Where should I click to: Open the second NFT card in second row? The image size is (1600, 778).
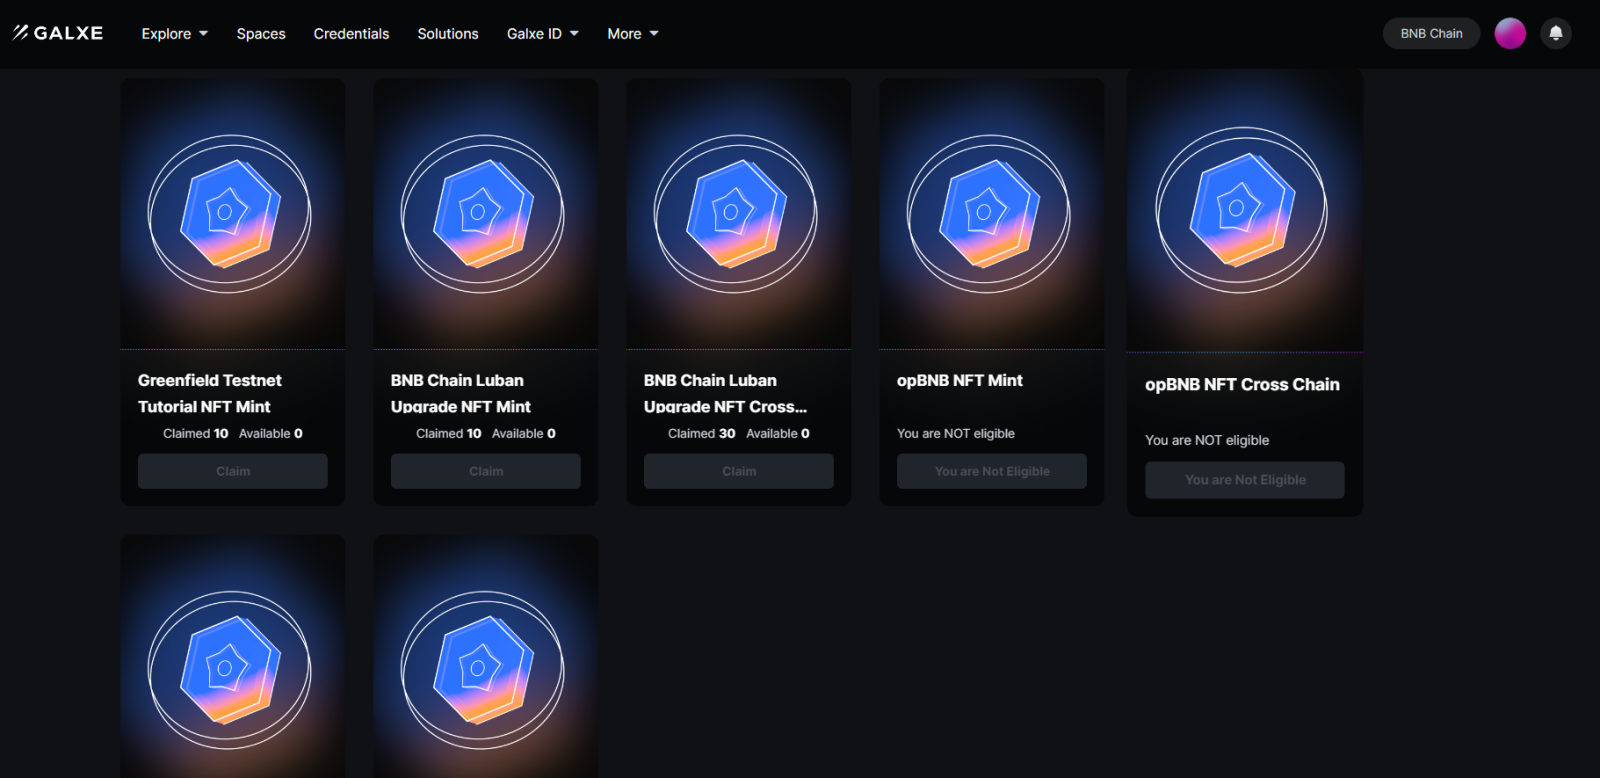click(486, 656)
